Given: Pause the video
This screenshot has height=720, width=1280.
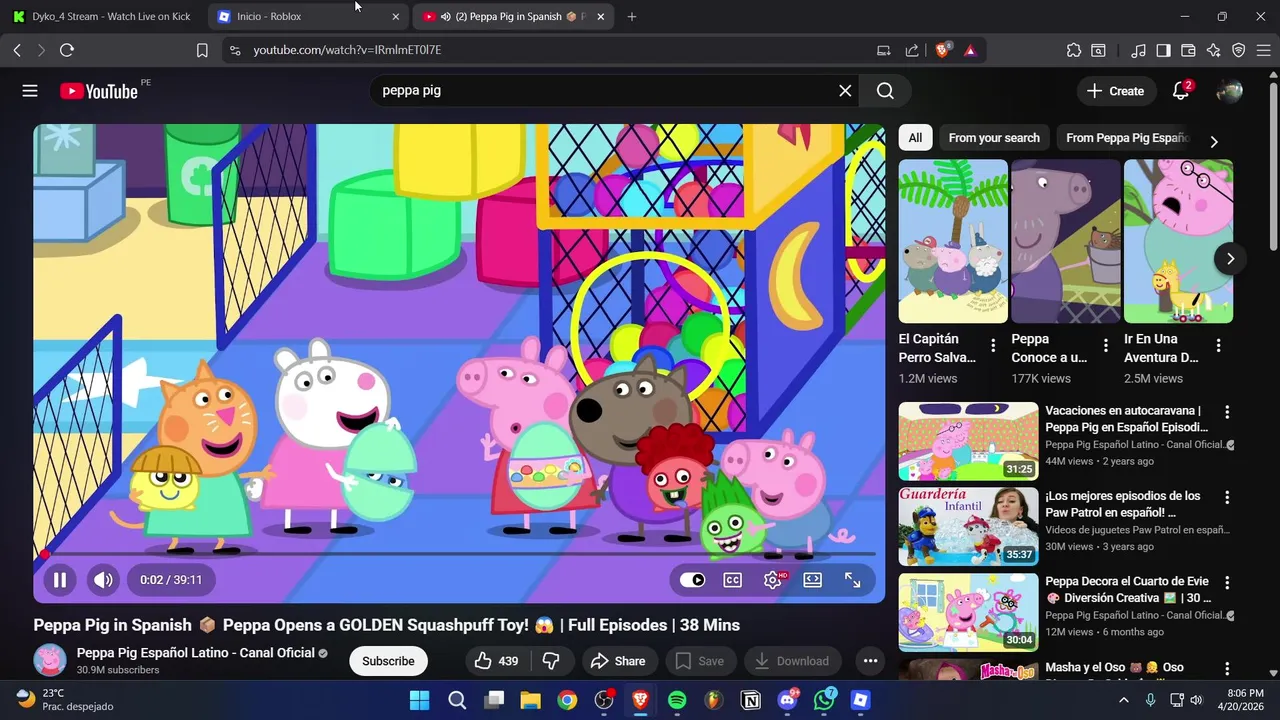Looking at the screenshot, I should coord(60,580).
